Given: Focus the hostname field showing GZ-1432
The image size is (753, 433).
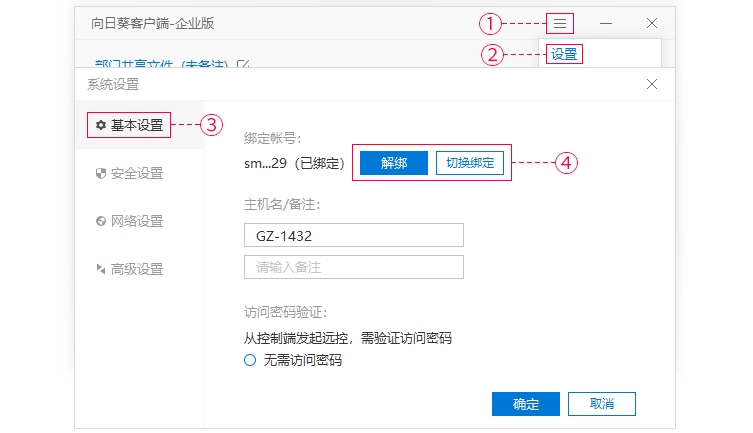Looking at the screenshot, I should [353, 234].
